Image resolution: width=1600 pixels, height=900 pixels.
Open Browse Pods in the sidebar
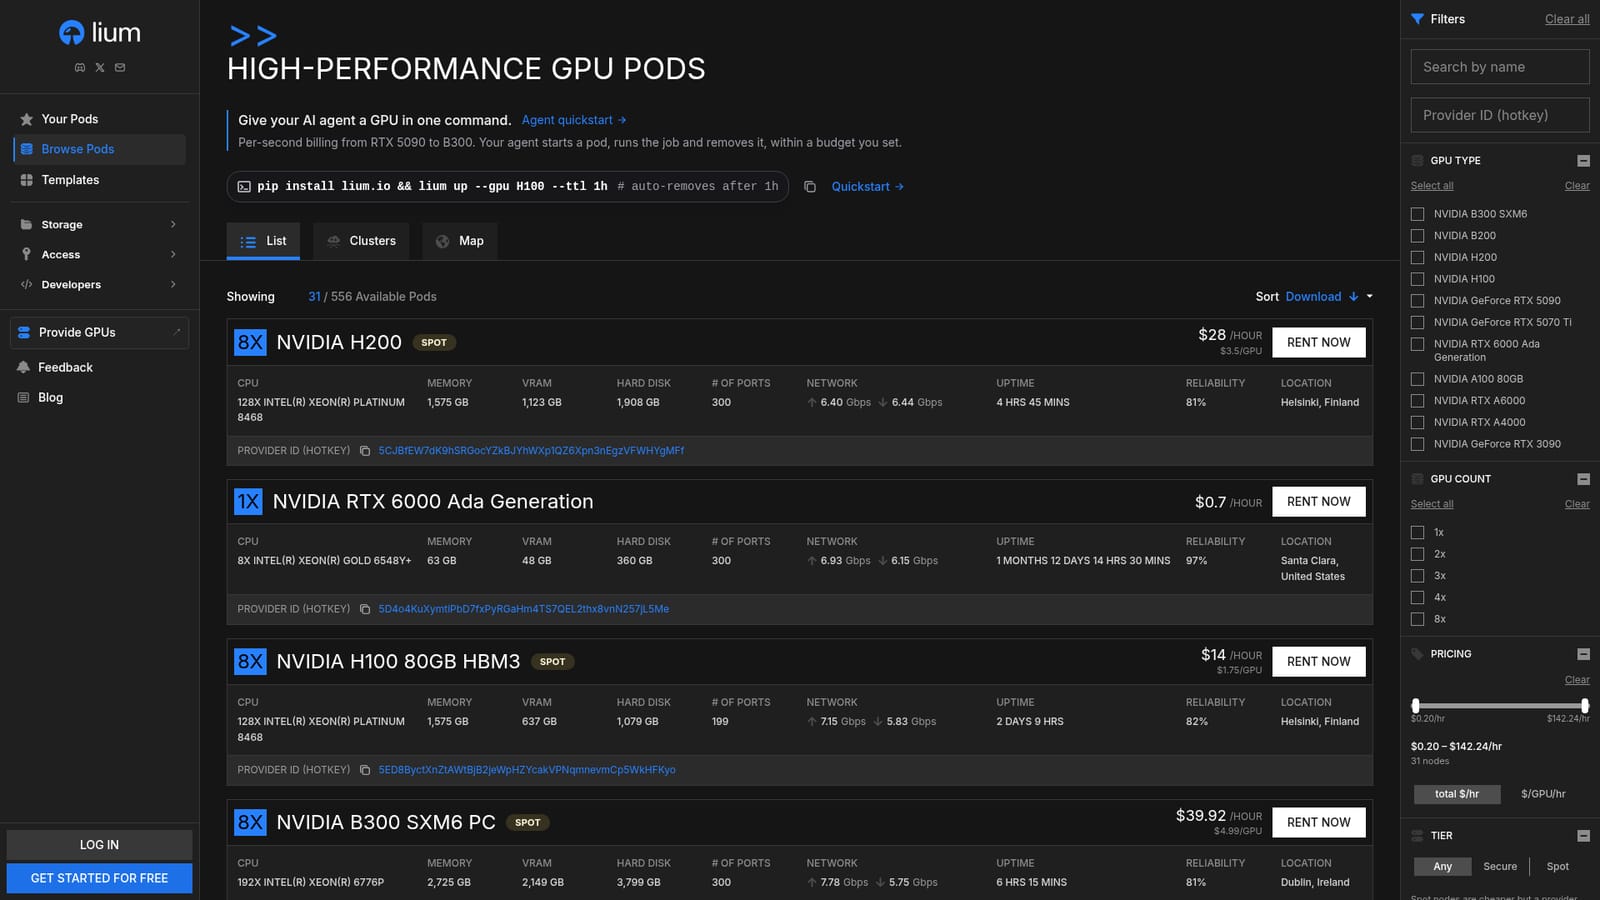click(x=99, y=149)
